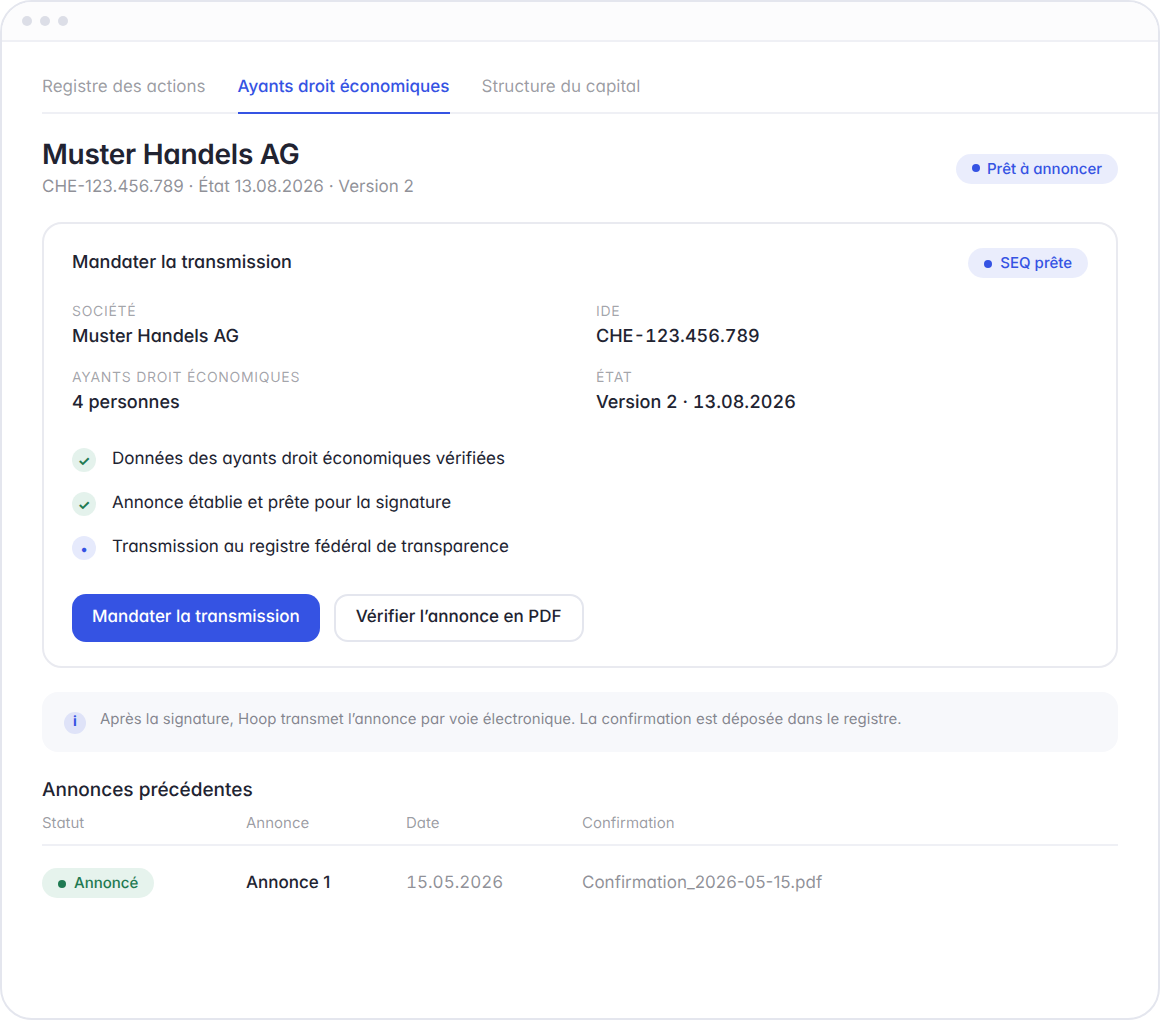Click the green check beside Données vérifiées
Image resolution: width=1160 pixels, height=1020 pixels.
click(84, 460)
